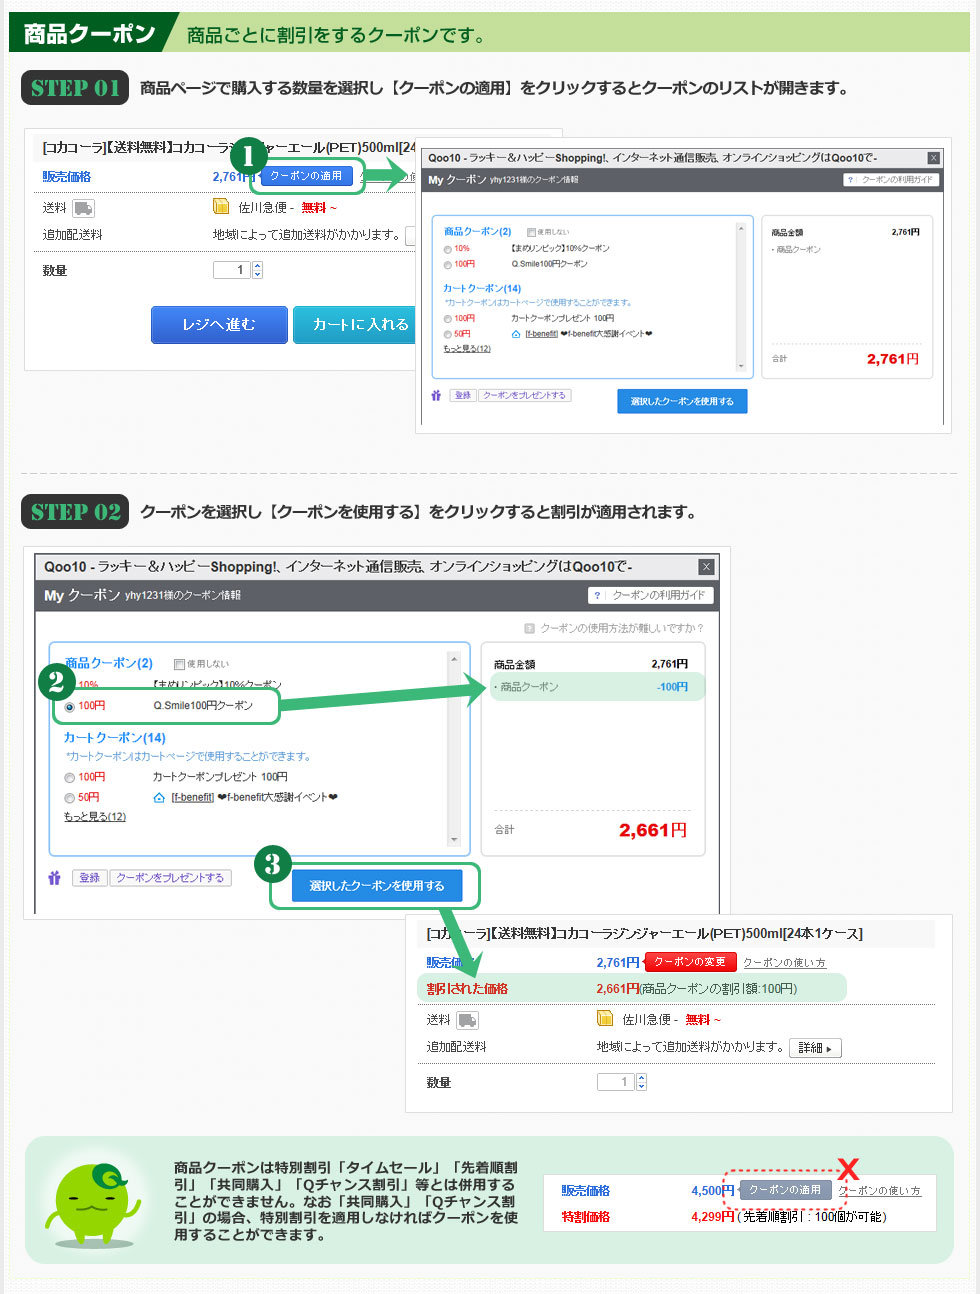This screenshot has height=1294, width=980.
Task: Click the yellow box icon before 佐川急便 in STEP 01
Action: [221, 207]
